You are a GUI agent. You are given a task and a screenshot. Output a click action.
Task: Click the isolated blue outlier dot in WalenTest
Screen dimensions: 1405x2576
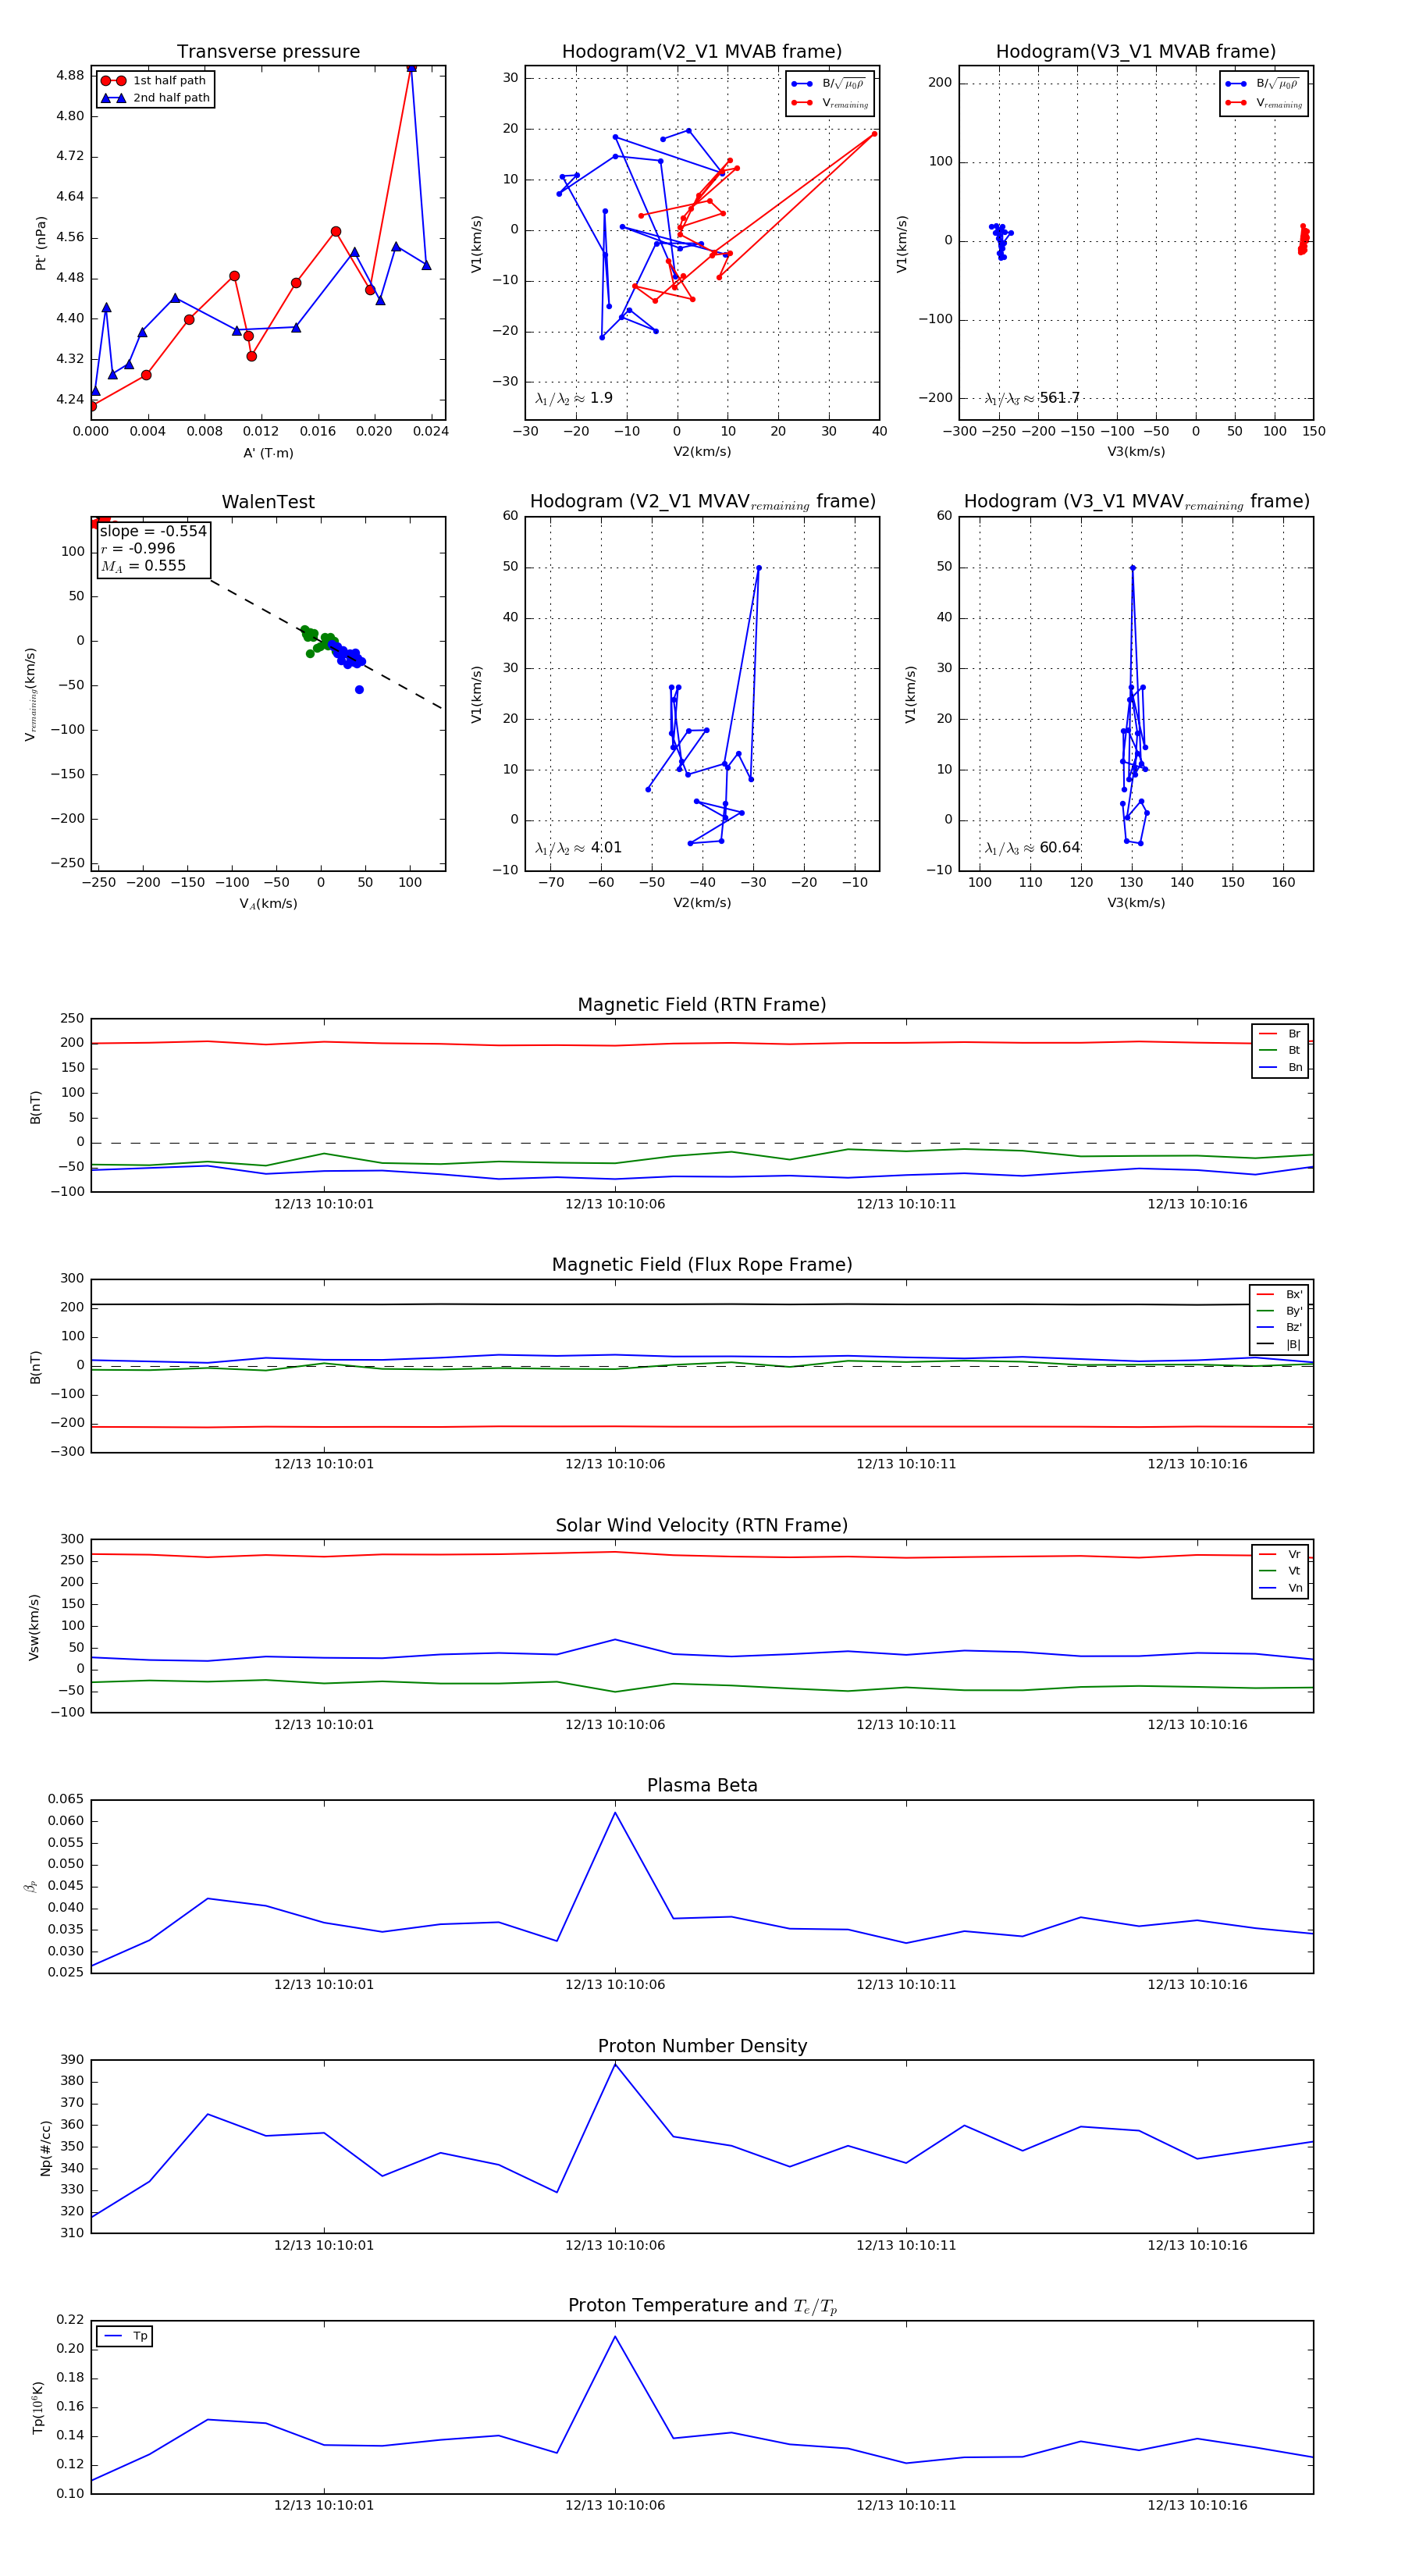(x=359, y=690)
